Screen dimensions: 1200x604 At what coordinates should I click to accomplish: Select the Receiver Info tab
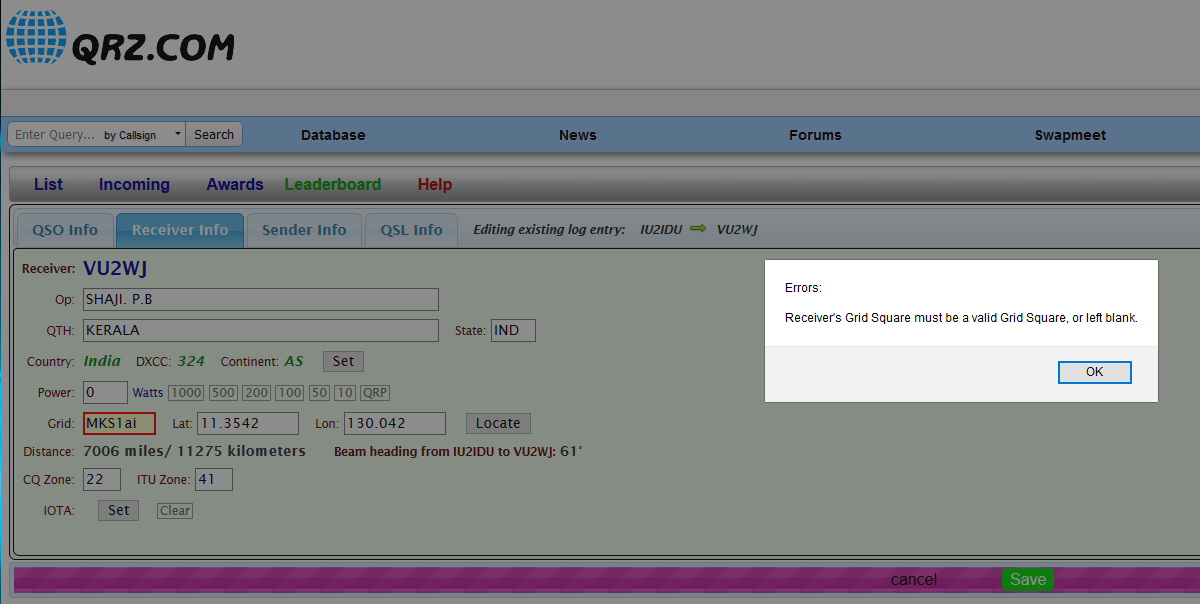coord(180,230)
